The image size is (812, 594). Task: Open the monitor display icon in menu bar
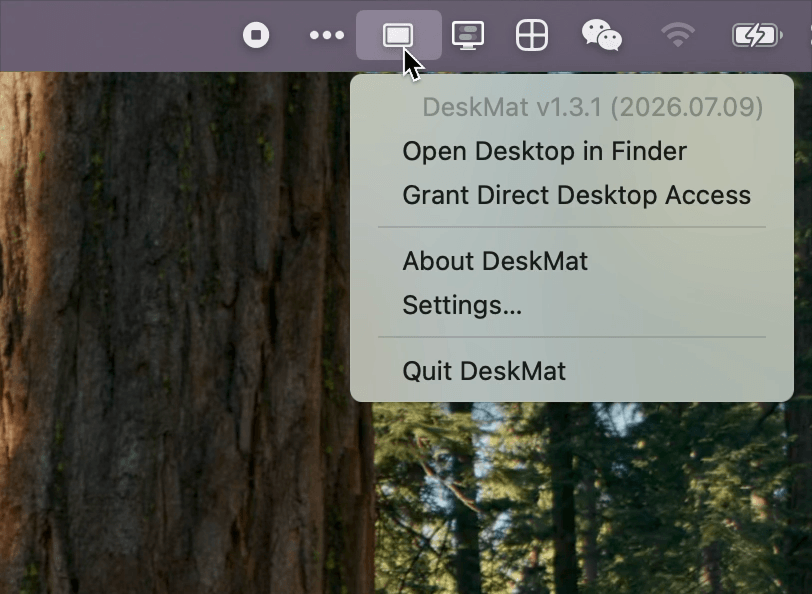coord(468,35)
